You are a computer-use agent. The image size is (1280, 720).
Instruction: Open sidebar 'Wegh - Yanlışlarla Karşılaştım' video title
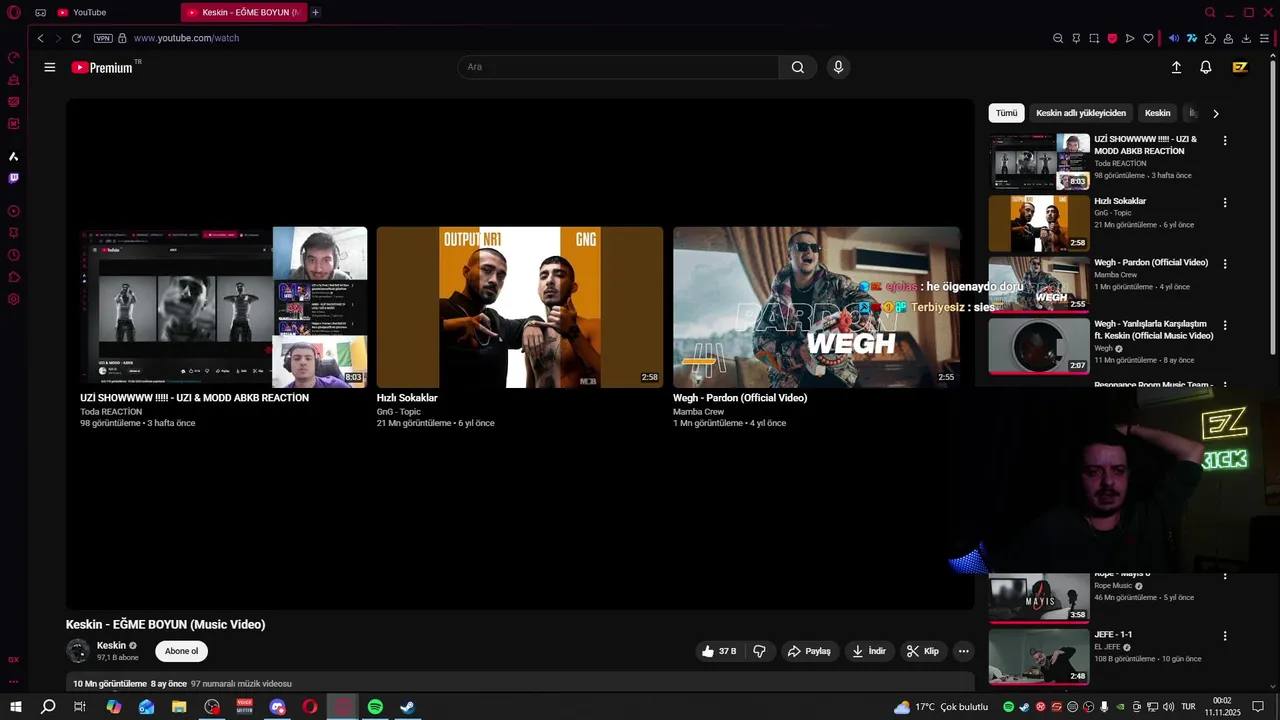(1153, 330)
